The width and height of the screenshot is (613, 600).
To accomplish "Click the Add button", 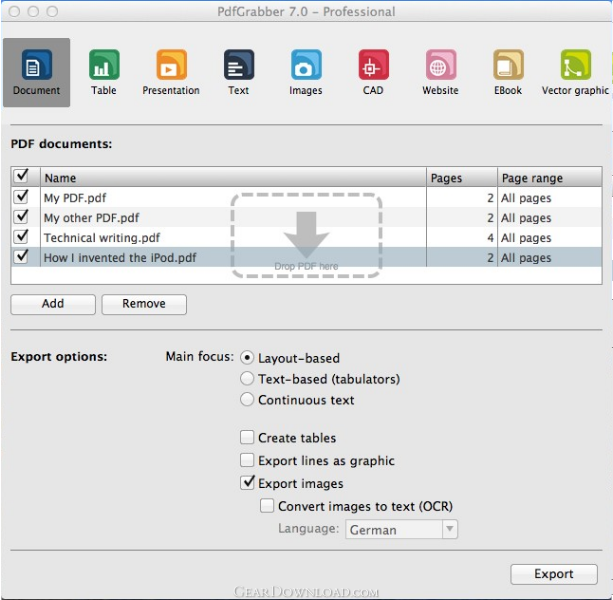I will coord(53,304).
